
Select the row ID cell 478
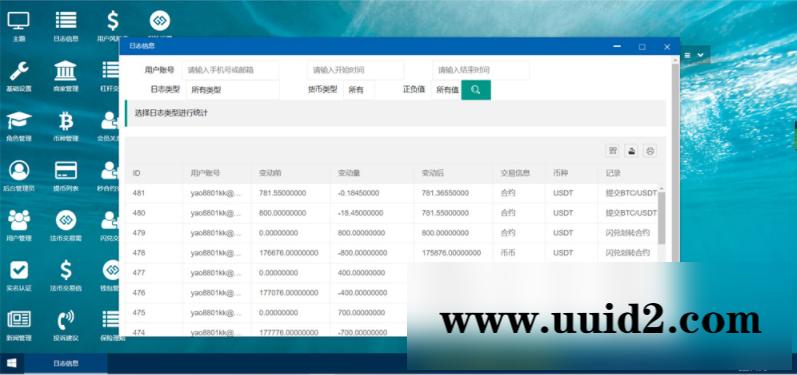point(139,253)
